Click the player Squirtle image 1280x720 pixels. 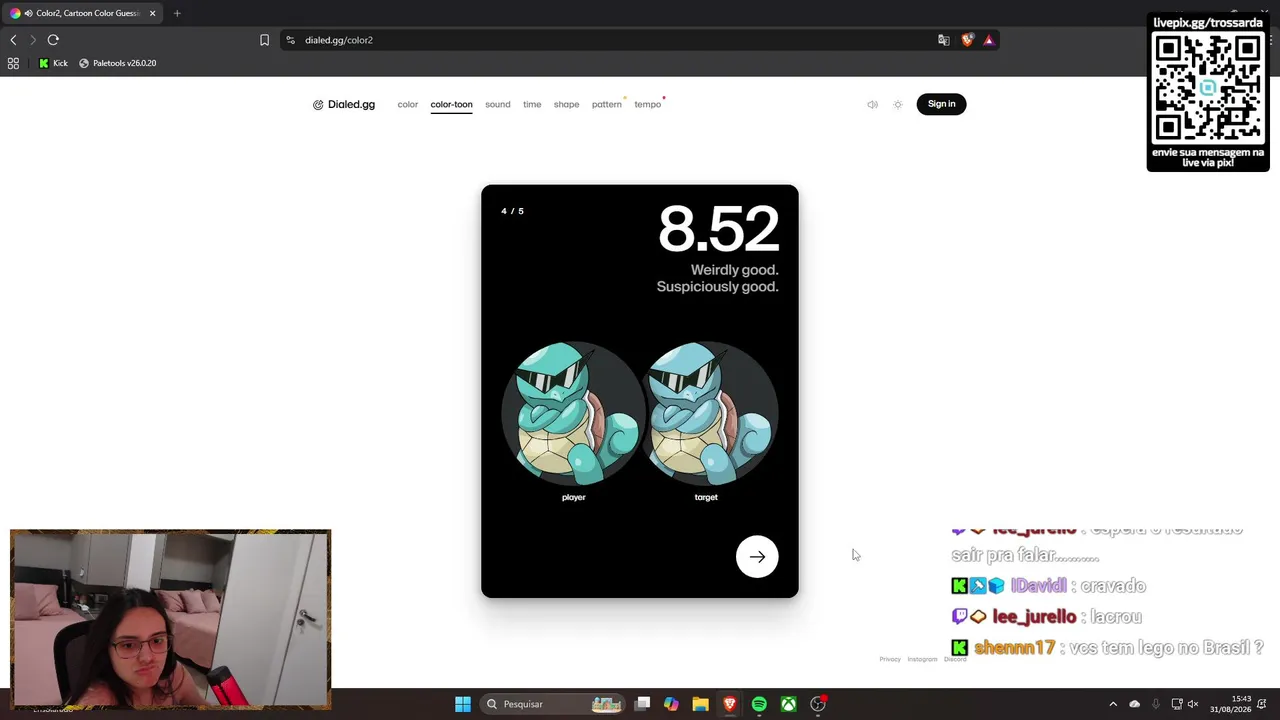574,413
